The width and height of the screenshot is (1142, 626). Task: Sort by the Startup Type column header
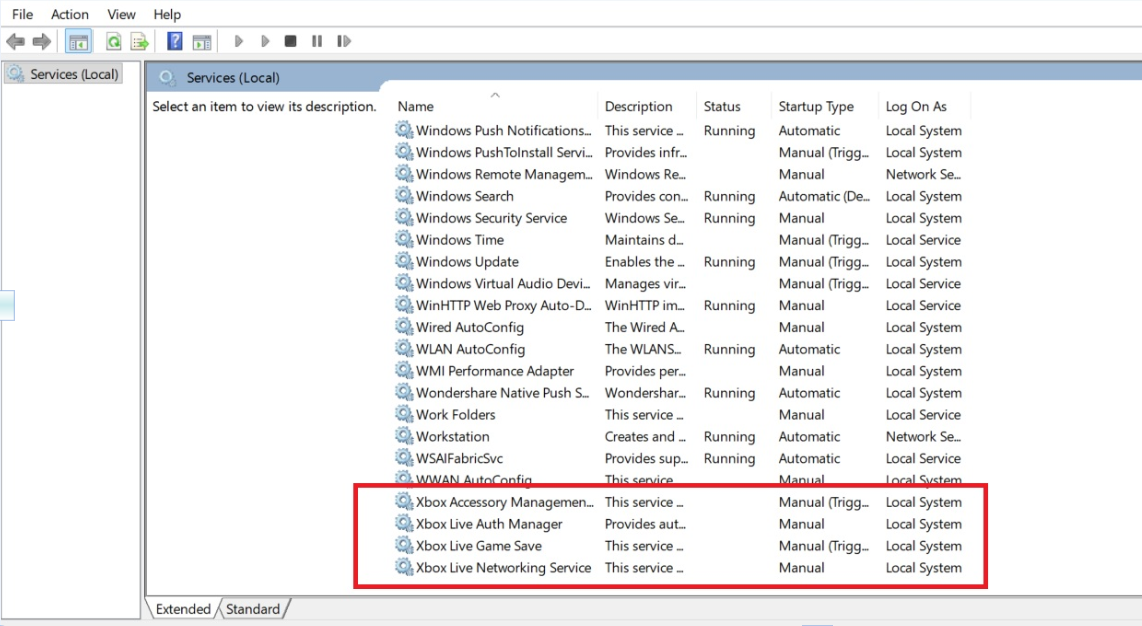click(816, 107)
